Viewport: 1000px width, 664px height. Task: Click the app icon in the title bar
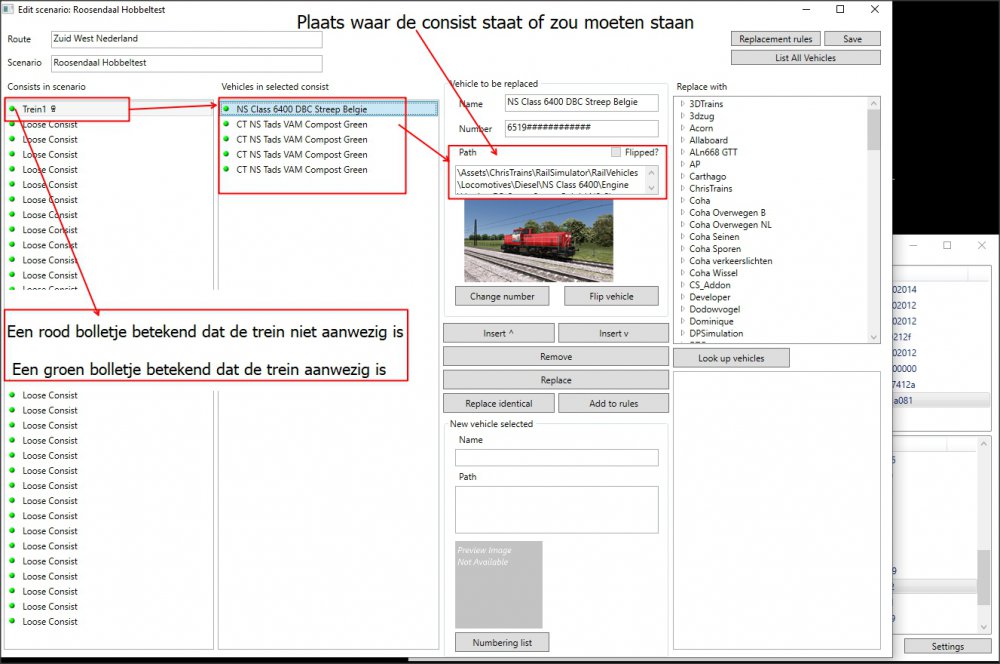click(10, 9)
